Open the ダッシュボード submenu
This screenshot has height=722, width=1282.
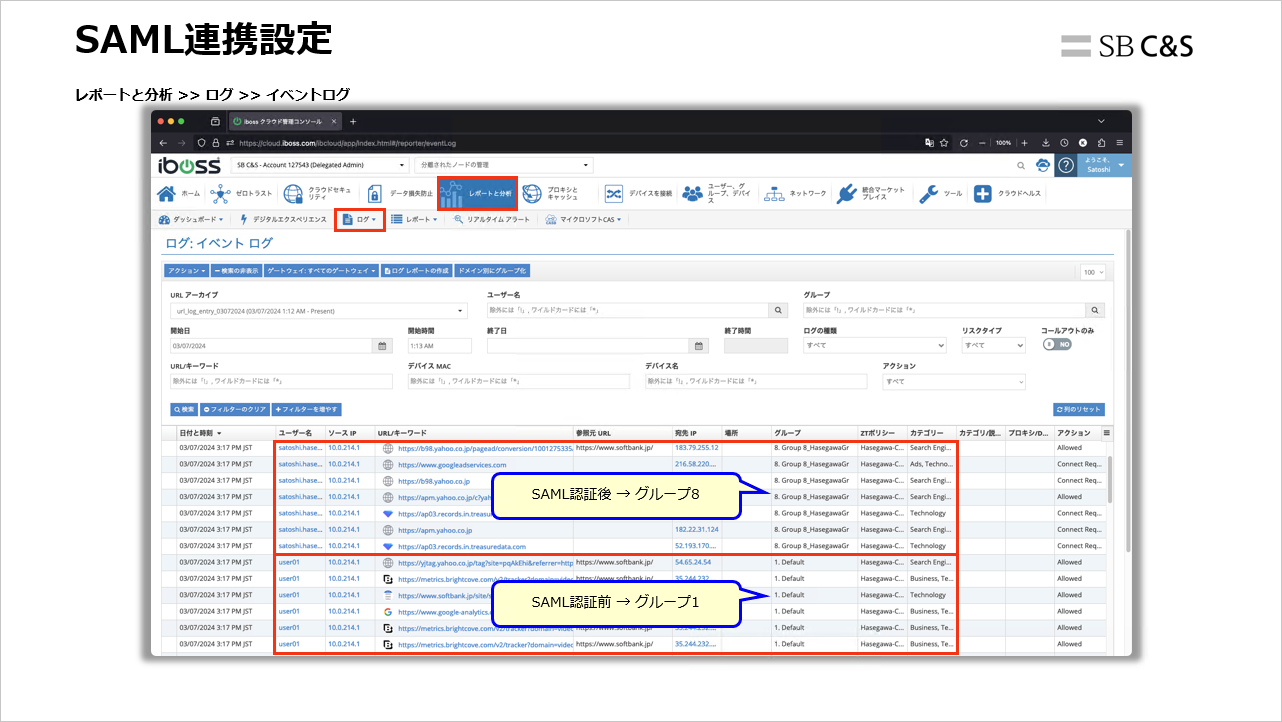[x=191, y=219]
